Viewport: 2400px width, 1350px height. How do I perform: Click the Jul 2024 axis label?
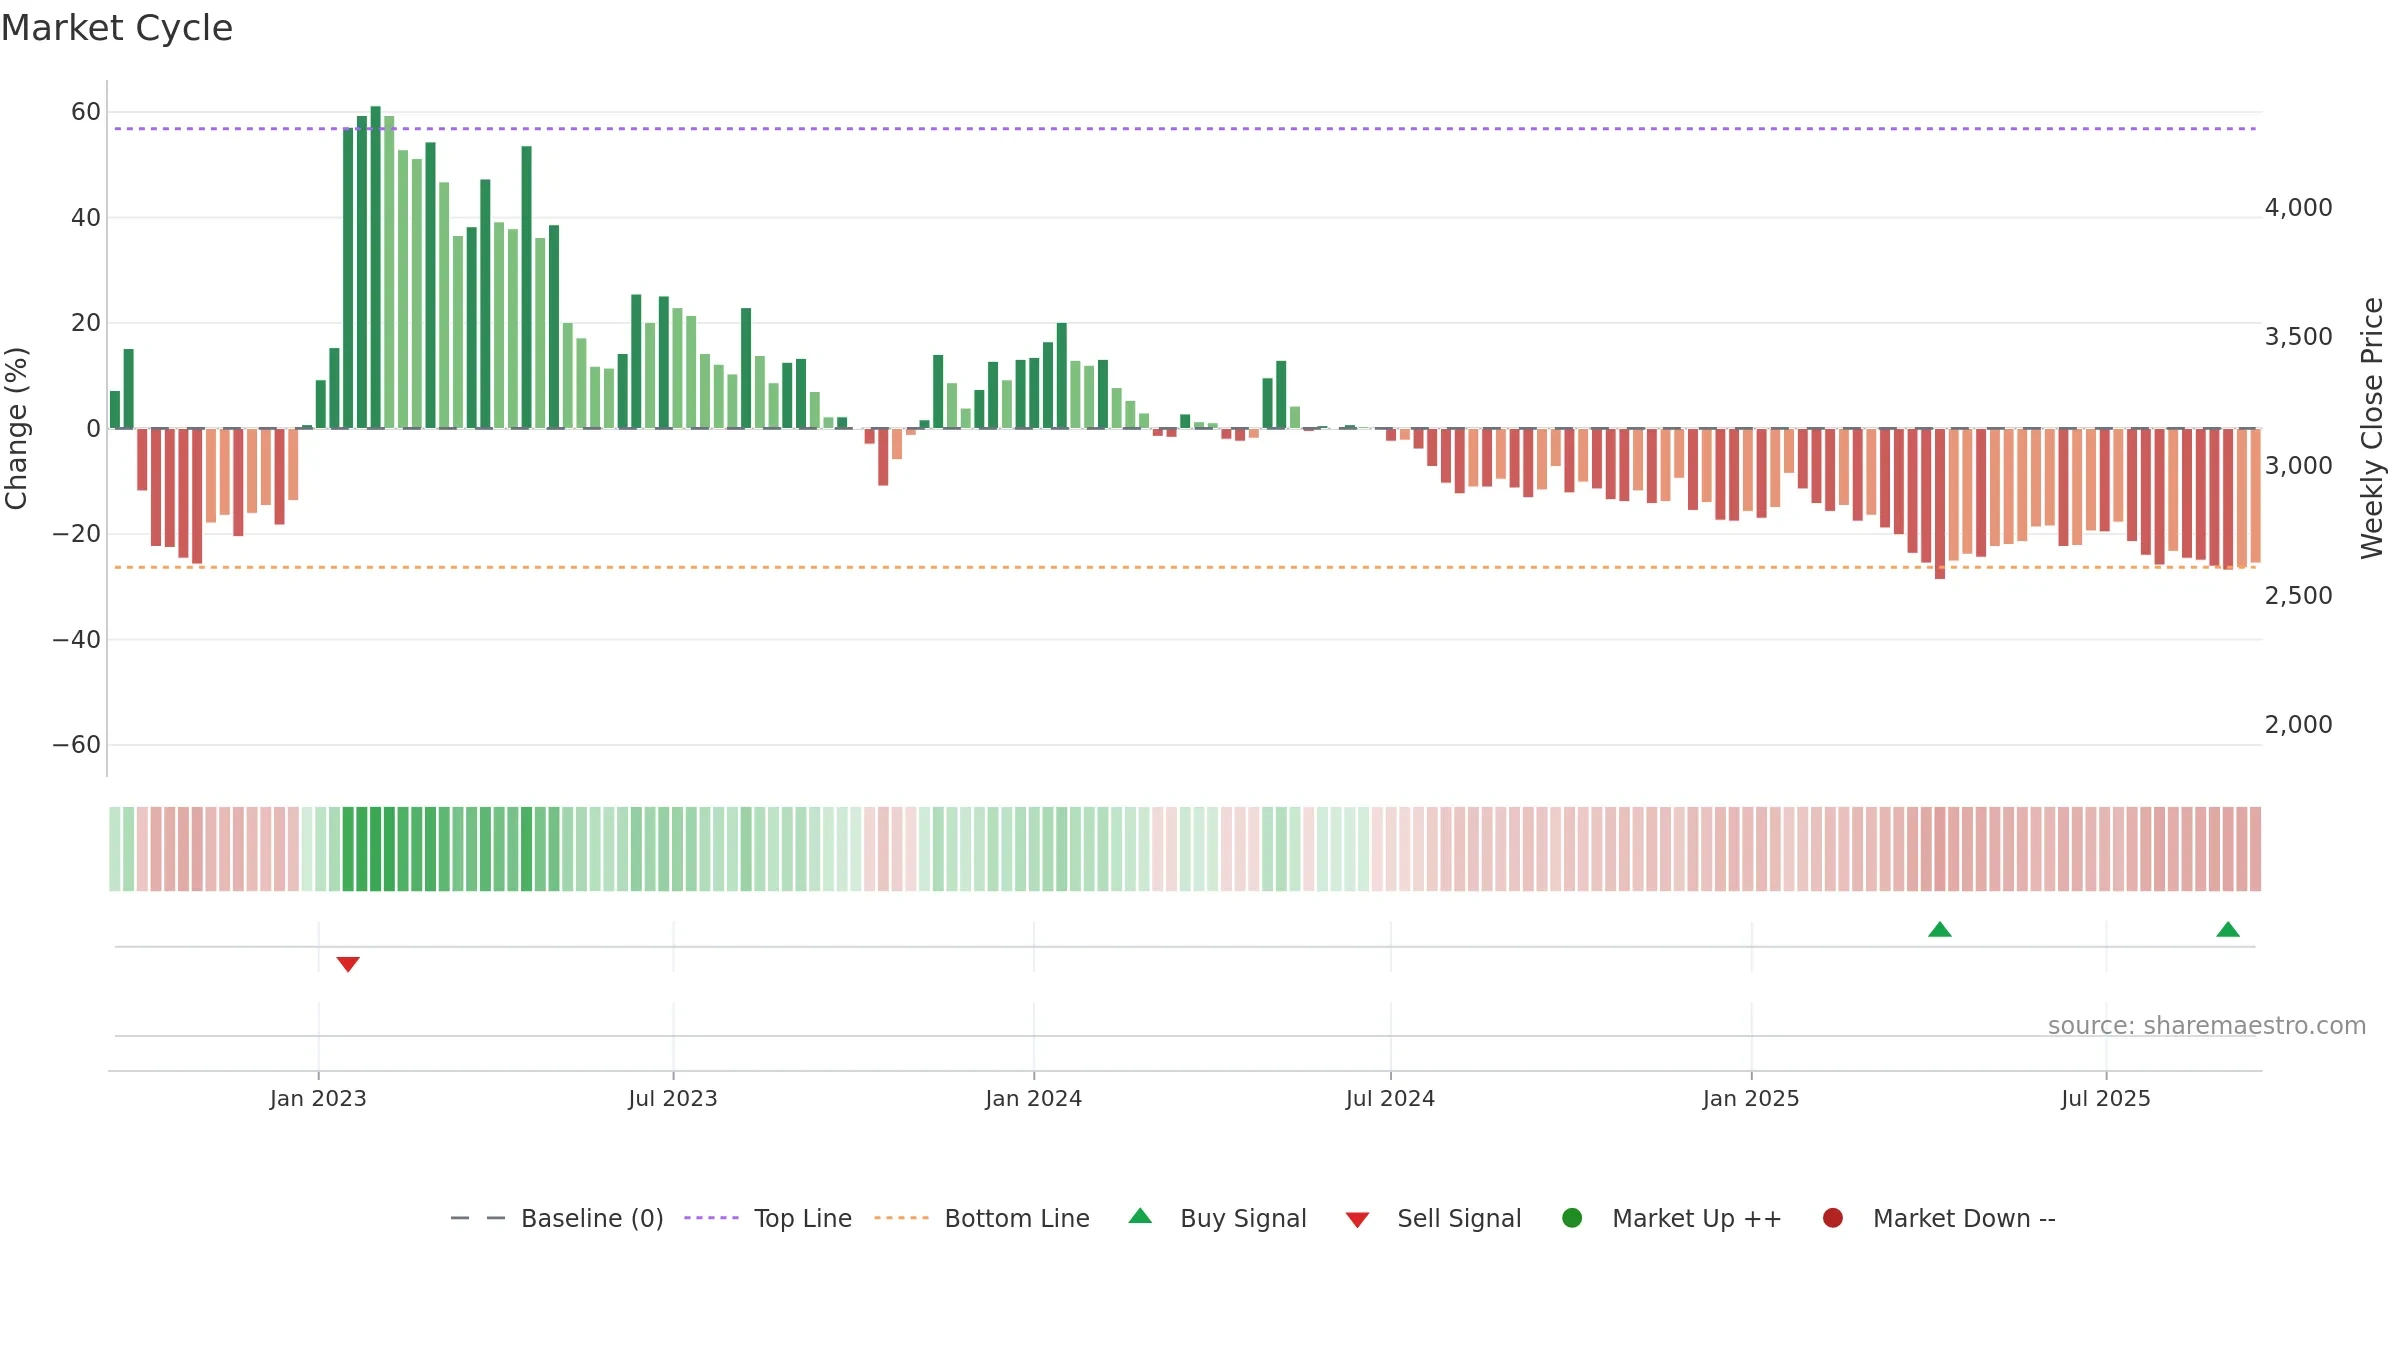1390,1098
